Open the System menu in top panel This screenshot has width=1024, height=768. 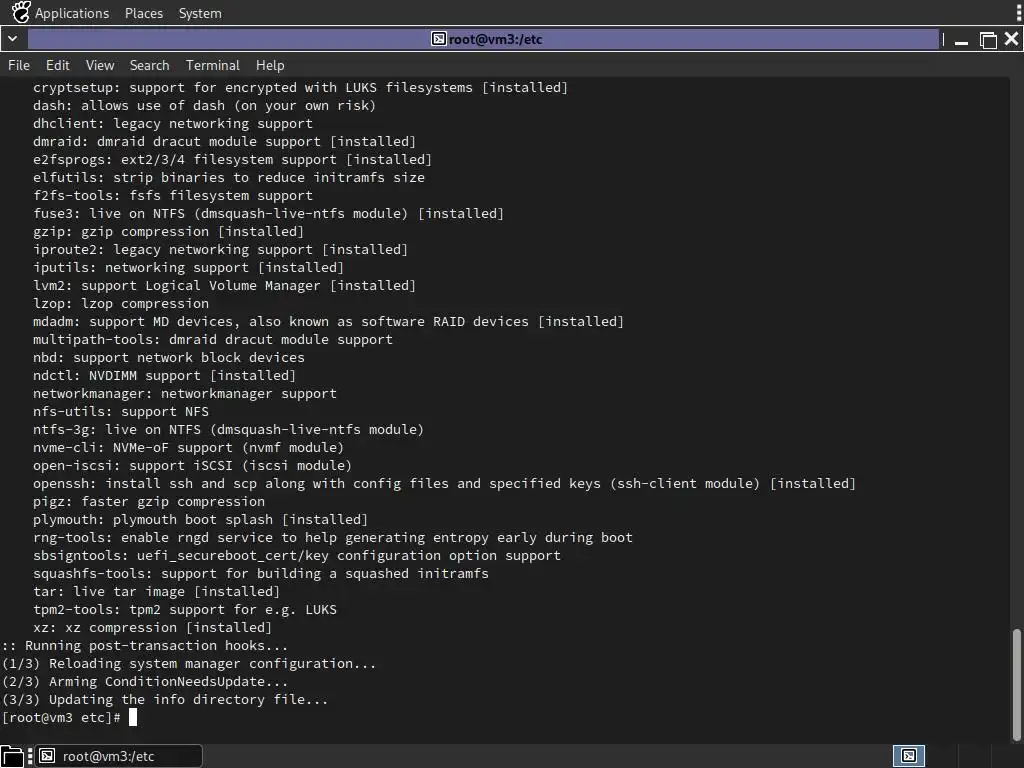point(200,13)
